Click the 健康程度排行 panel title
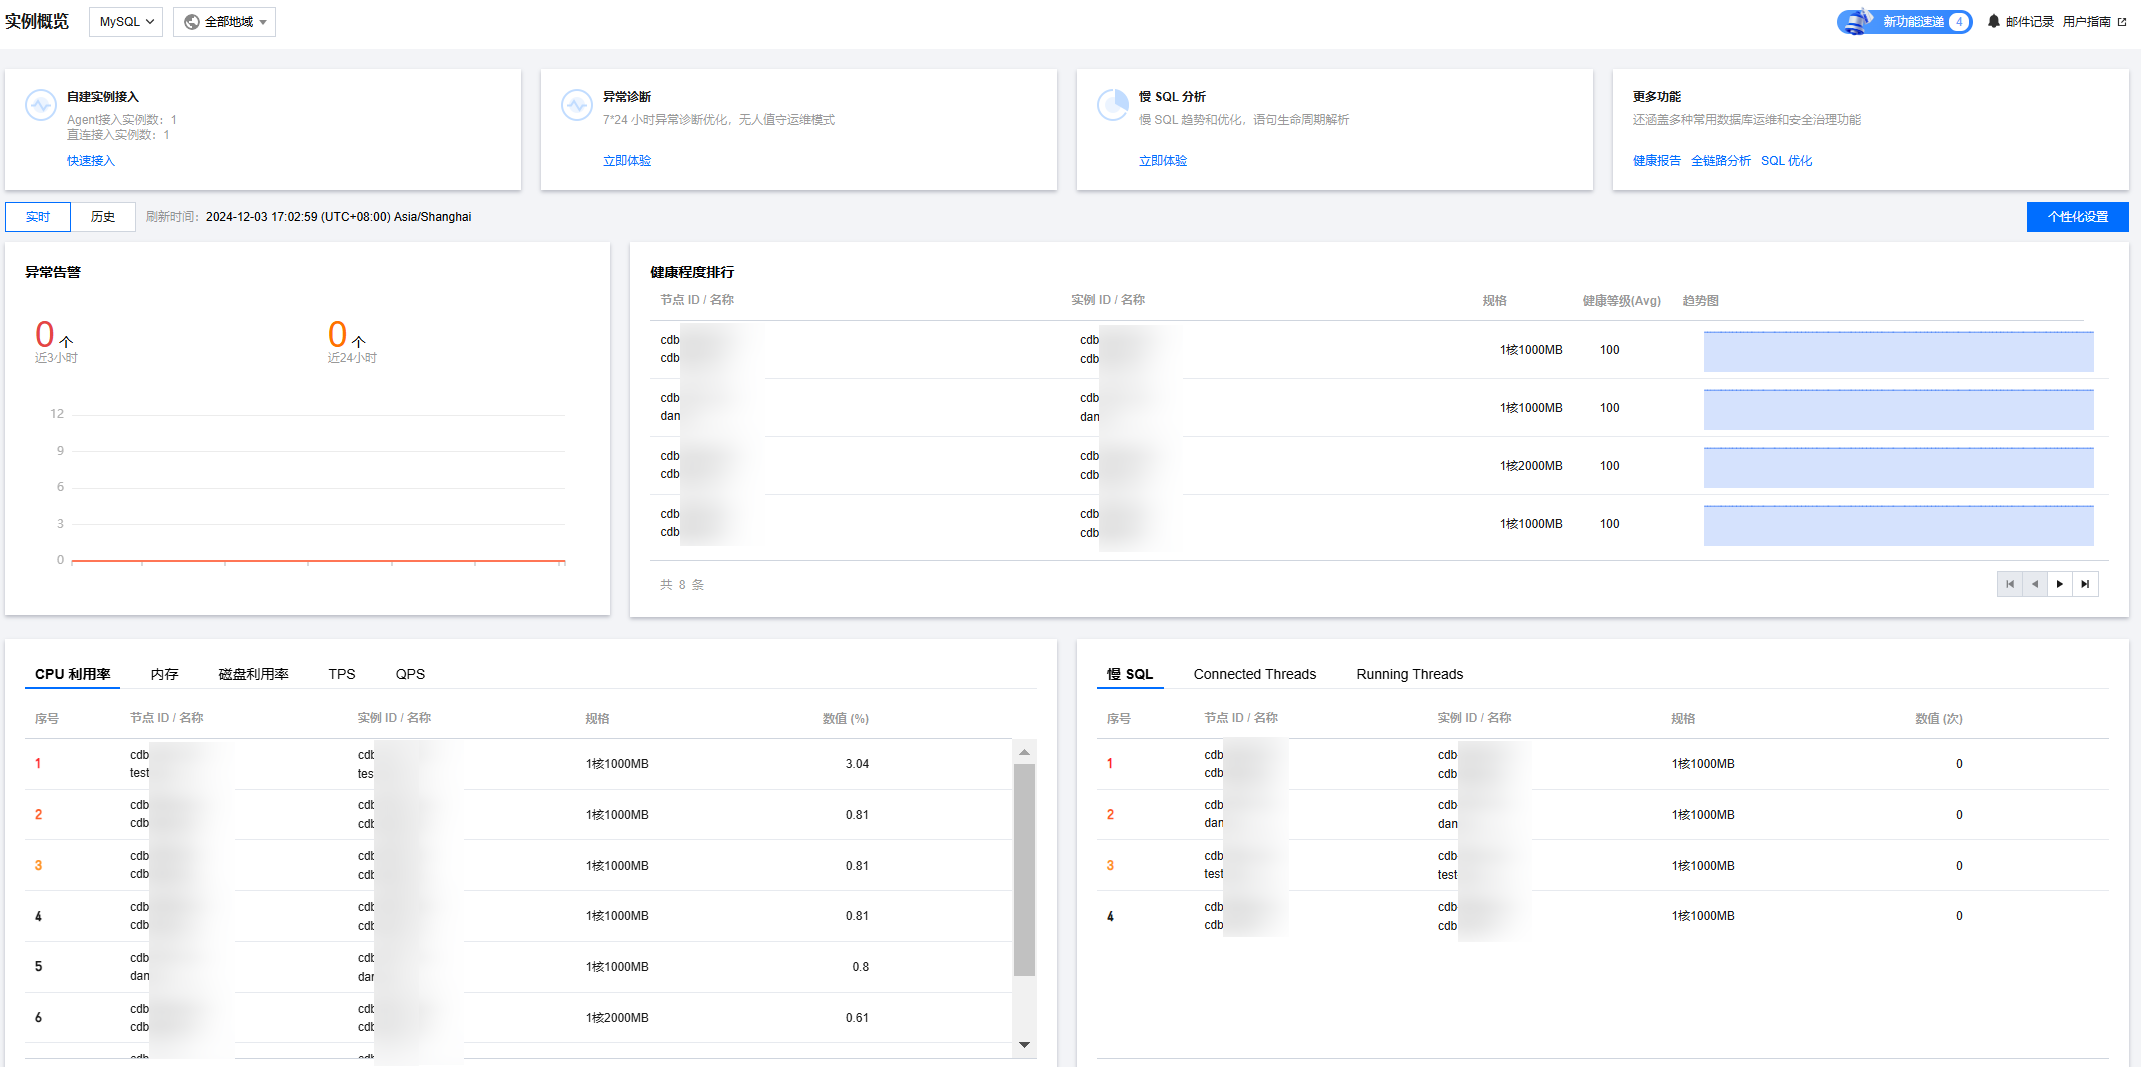 pyautogui.click(x=692, y=272)
